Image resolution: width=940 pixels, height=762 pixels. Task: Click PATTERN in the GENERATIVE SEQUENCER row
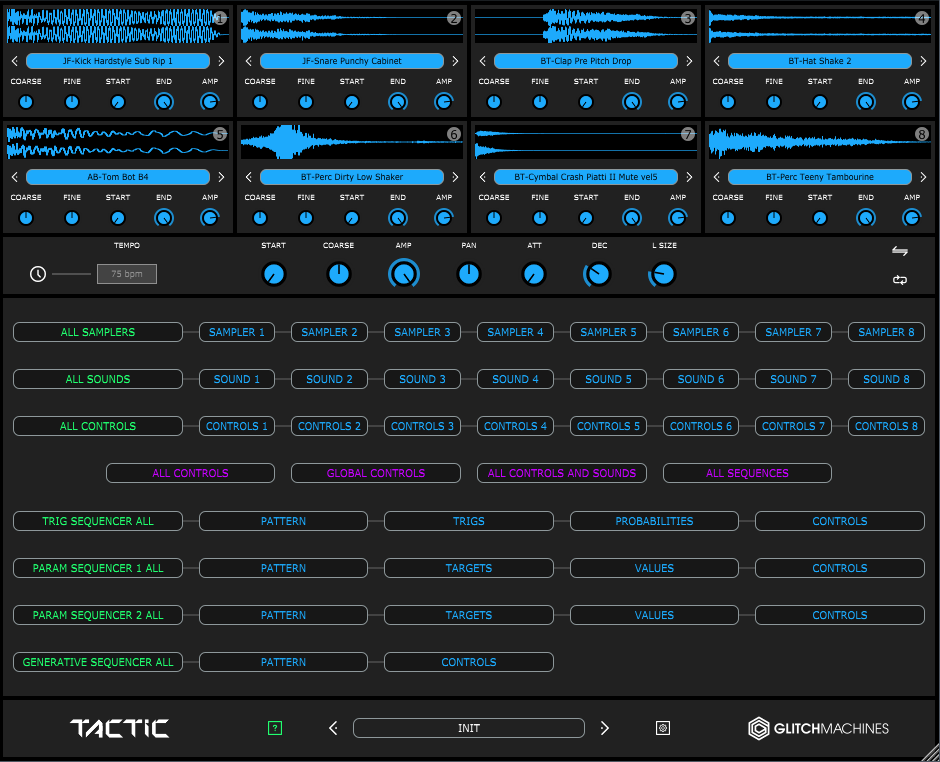tap(283, 662)
